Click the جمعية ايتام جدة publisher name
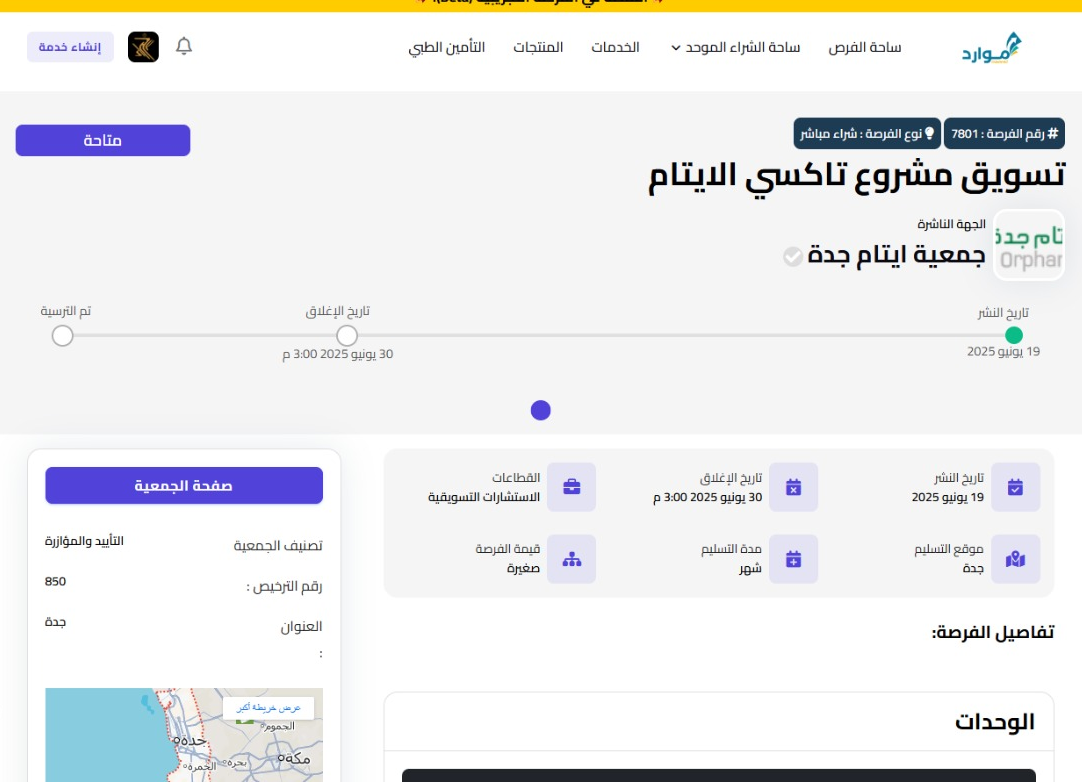Screen dimensions: 1082x782 [896, 255]
